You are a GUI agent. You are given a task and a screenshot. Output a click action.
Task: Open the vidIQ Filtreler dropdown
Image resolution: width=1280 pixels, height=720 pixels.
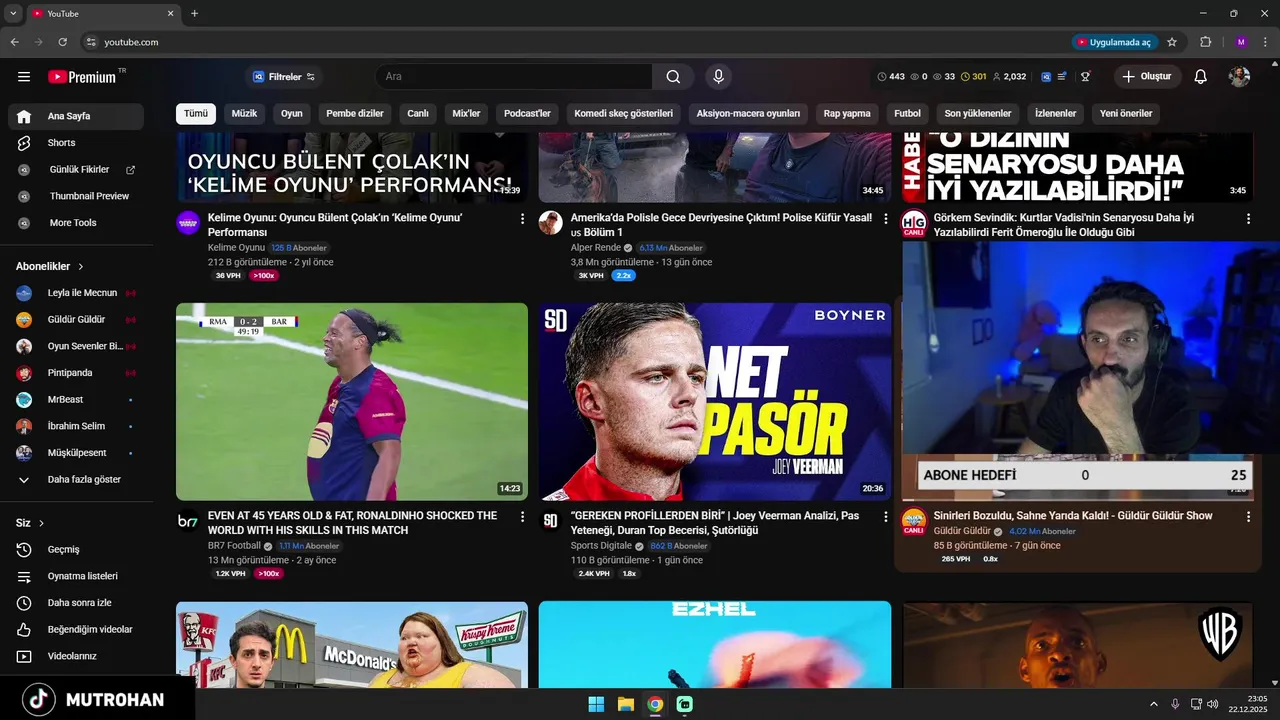click(284, 77)
